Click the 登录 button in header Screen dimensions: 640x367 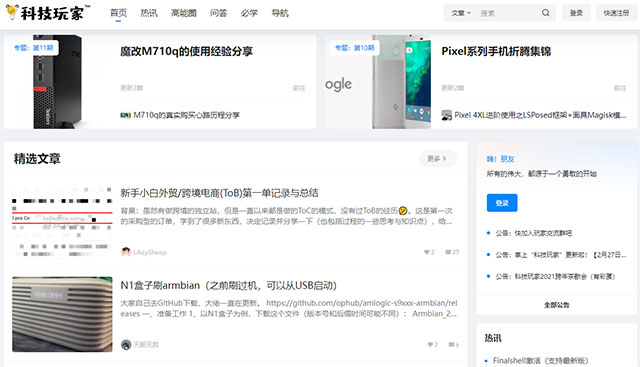(576, 13)
